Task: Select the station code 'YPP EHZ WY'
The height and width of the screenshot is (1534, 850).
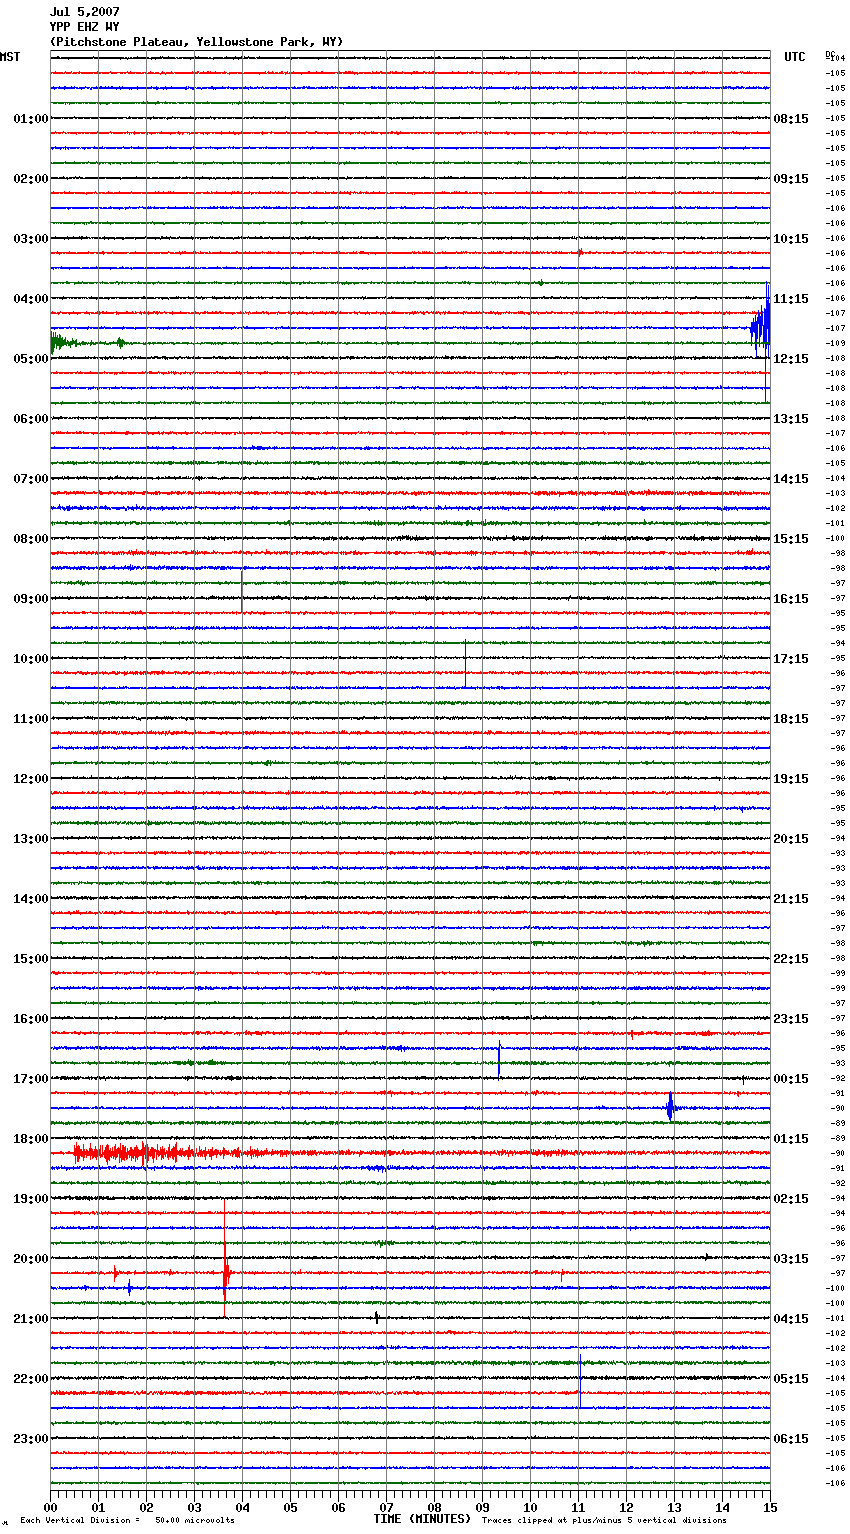Action: 85,27
